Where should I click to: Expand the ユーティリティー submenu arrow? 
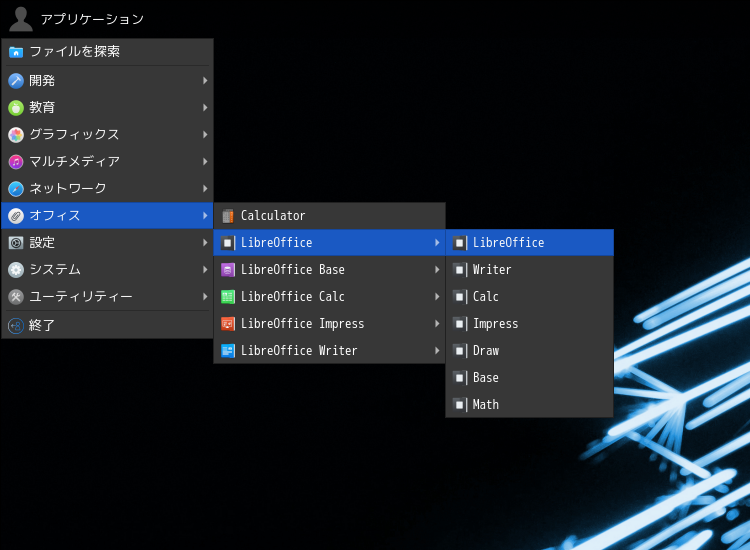[205, 297]
